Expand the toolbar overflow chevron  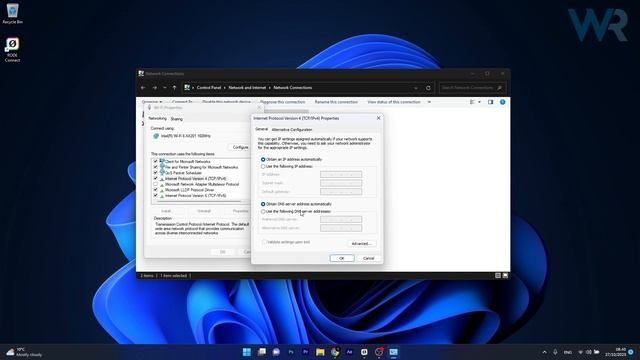(429, 102)
